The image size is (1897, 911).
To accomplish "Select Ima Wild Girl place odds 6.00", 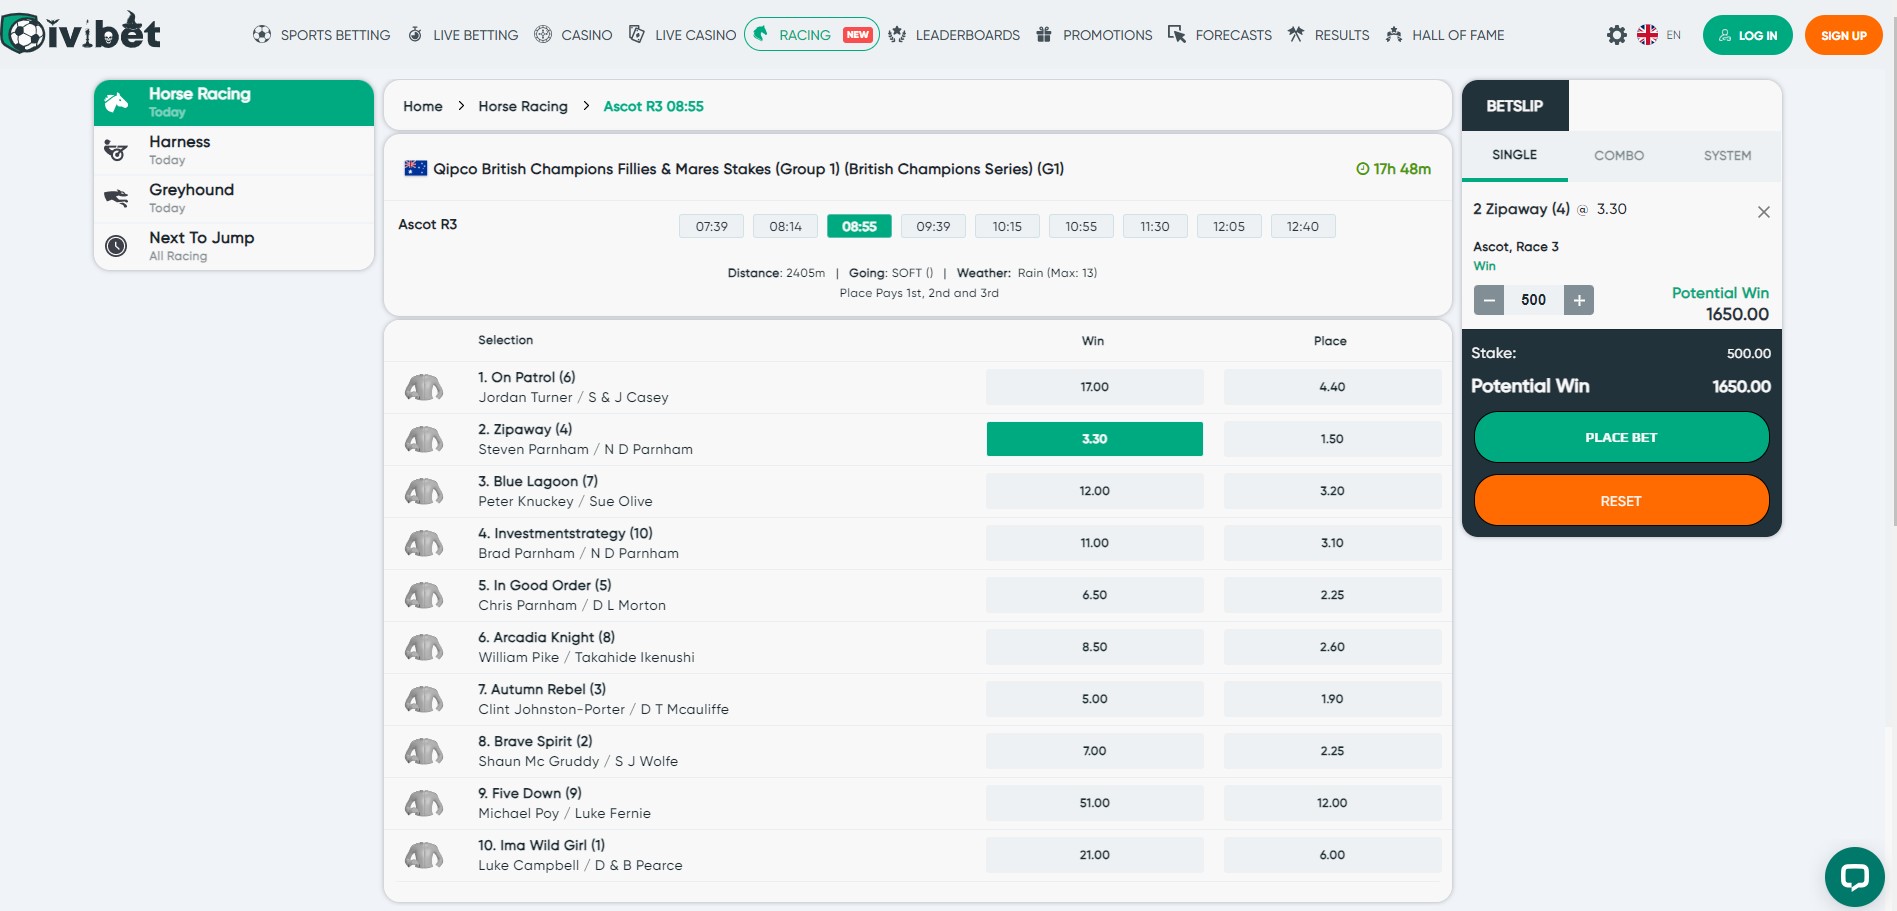I will pos(1332,855).
